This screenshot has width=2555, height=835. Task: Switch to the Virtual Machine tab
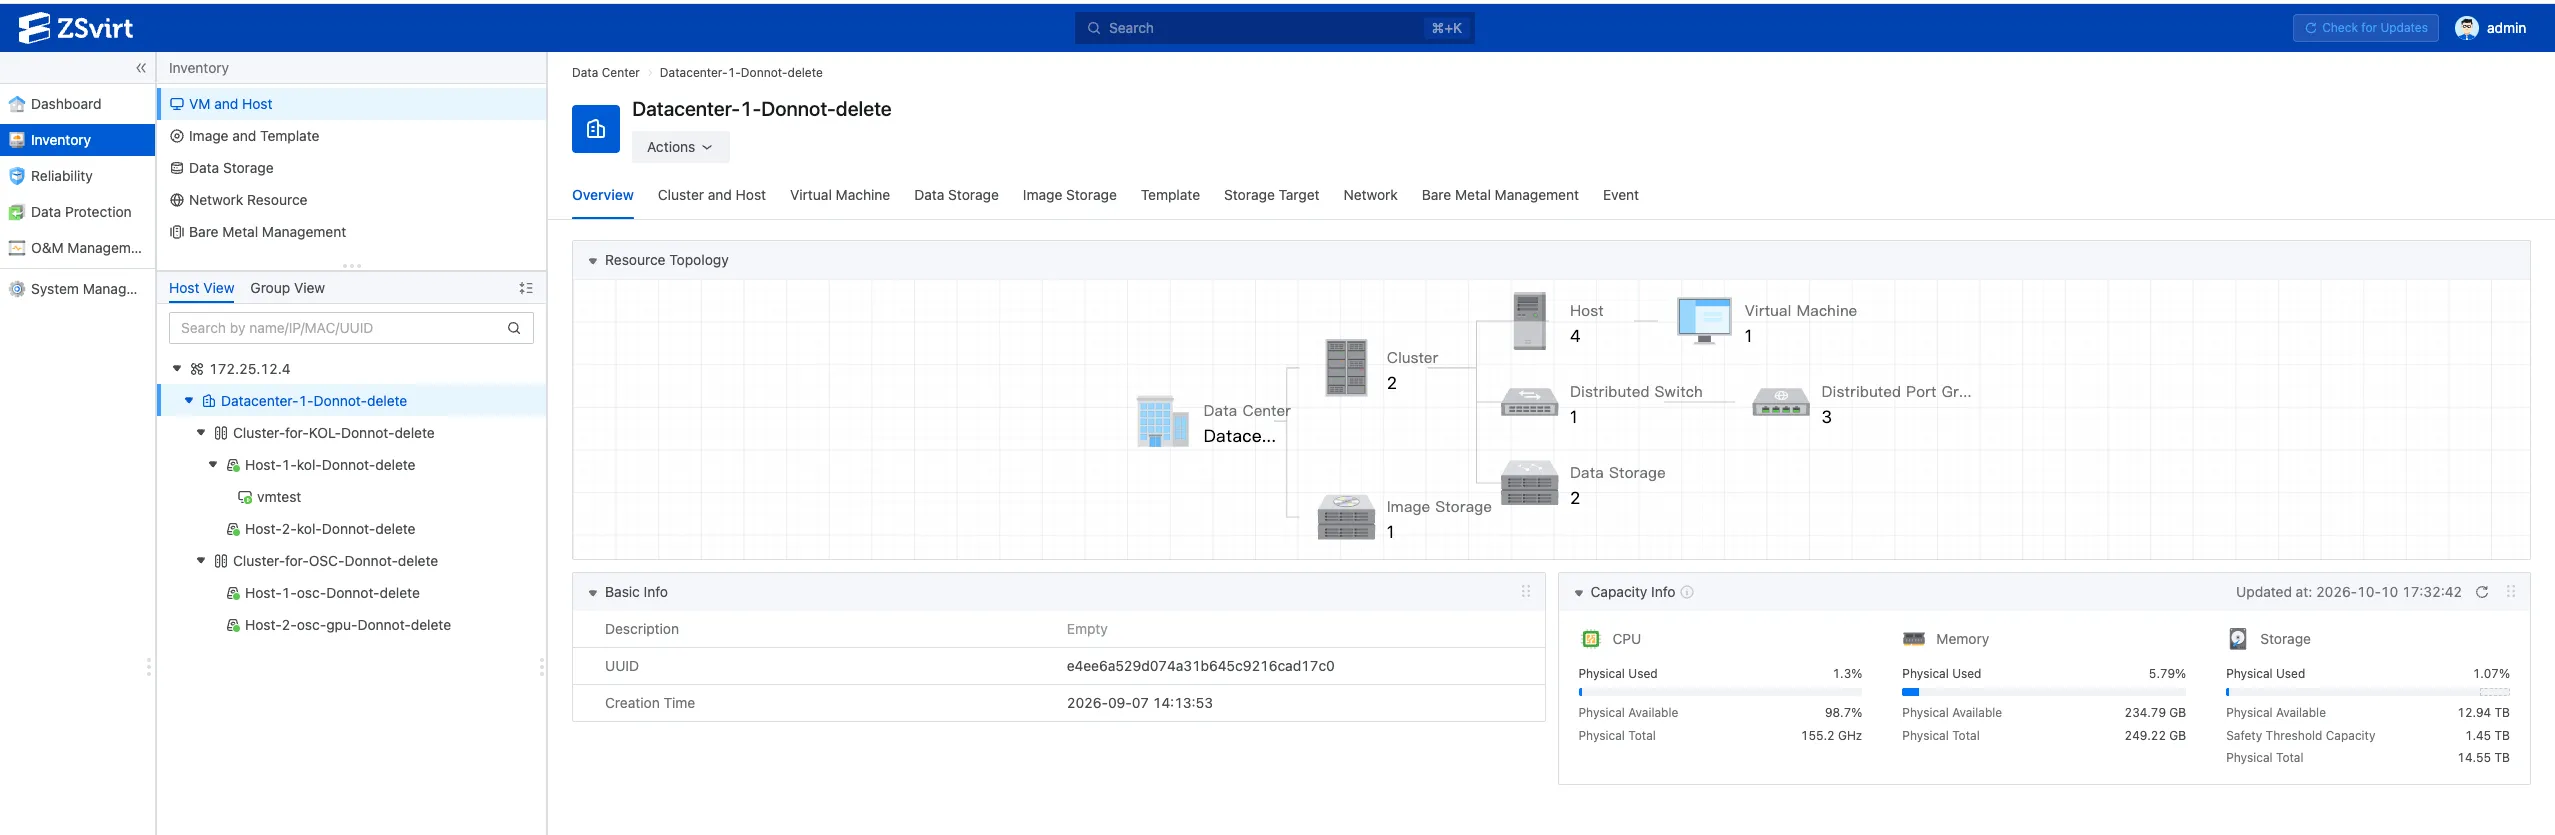click(x=839, y=195)
